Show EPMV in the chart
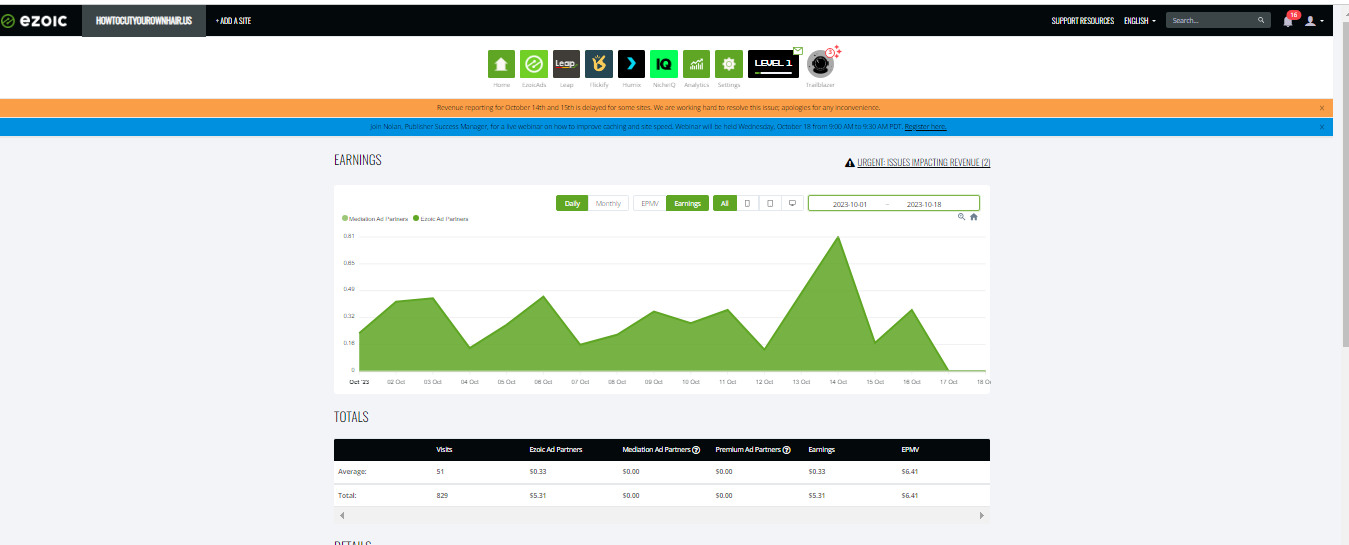The image size is (1349, 545). [650, 203]
